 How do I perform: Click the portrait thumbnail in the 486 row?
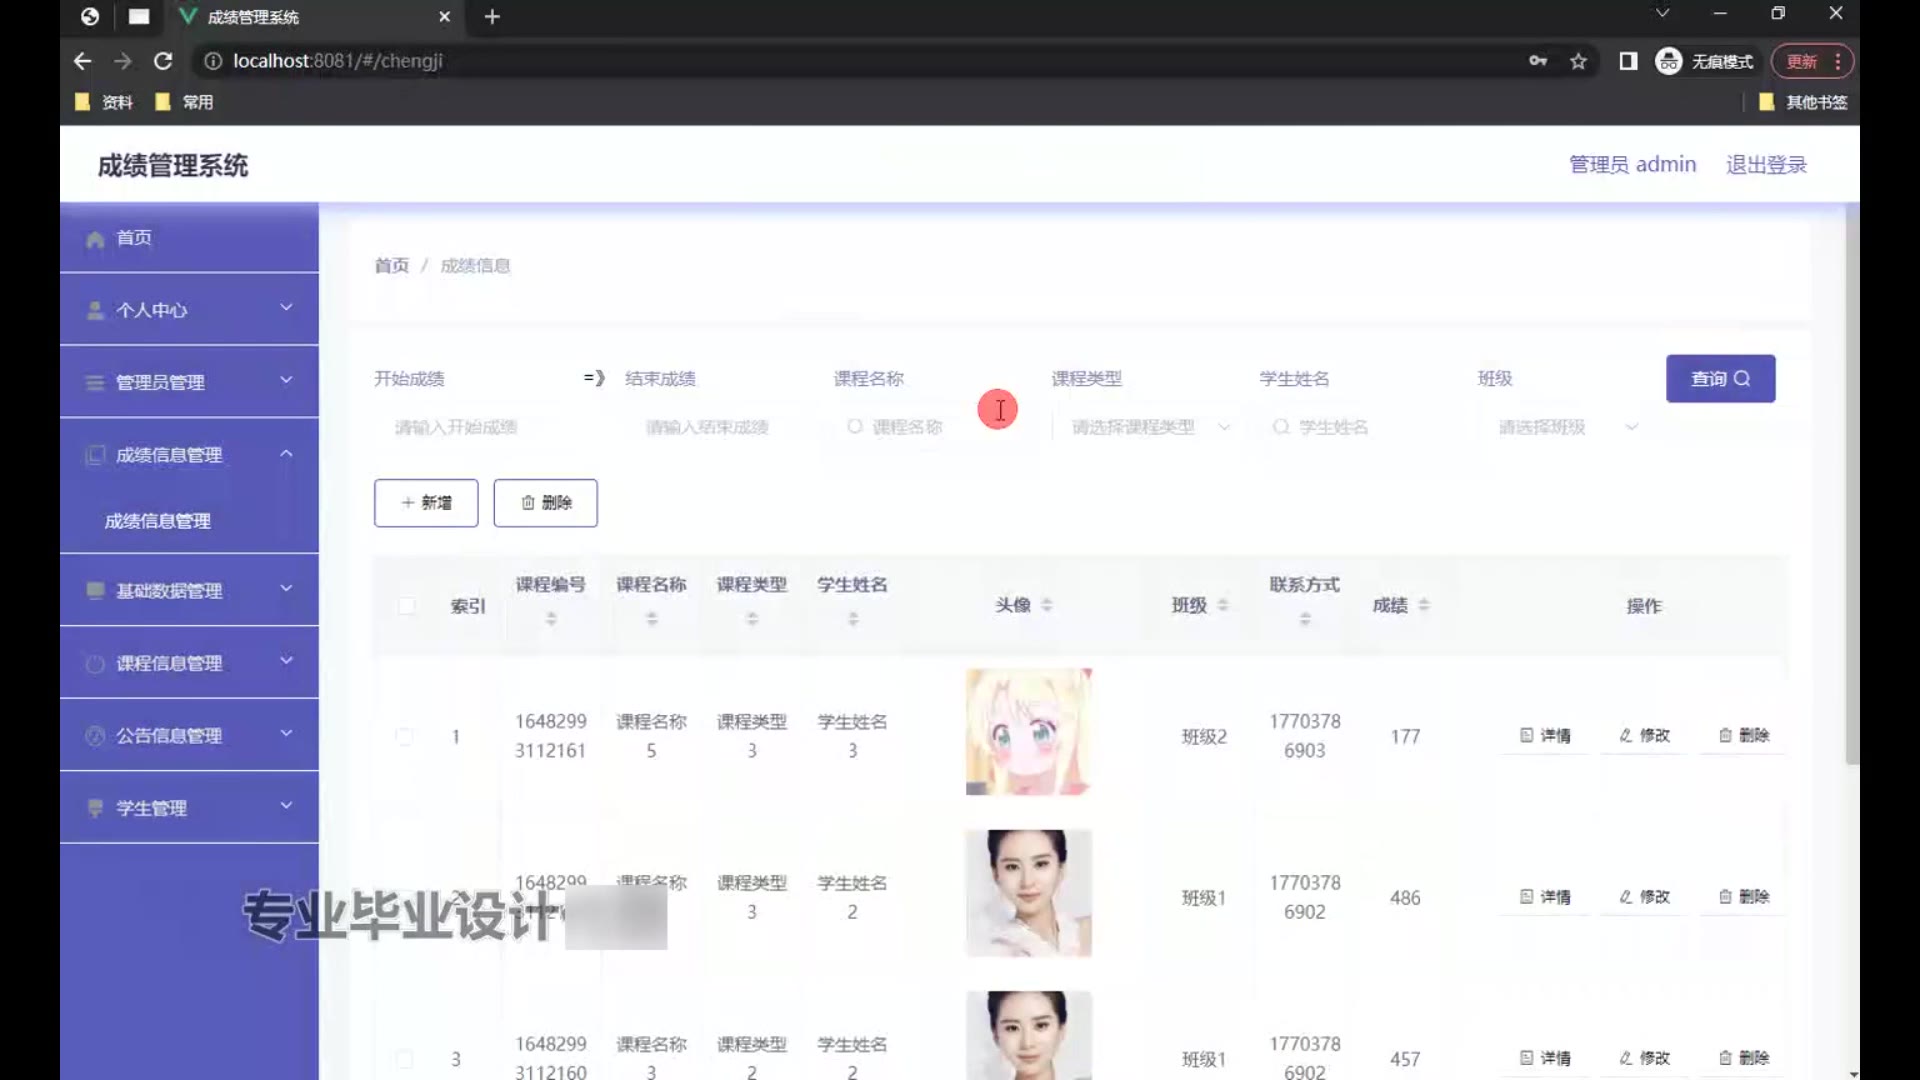[1029, 893]
